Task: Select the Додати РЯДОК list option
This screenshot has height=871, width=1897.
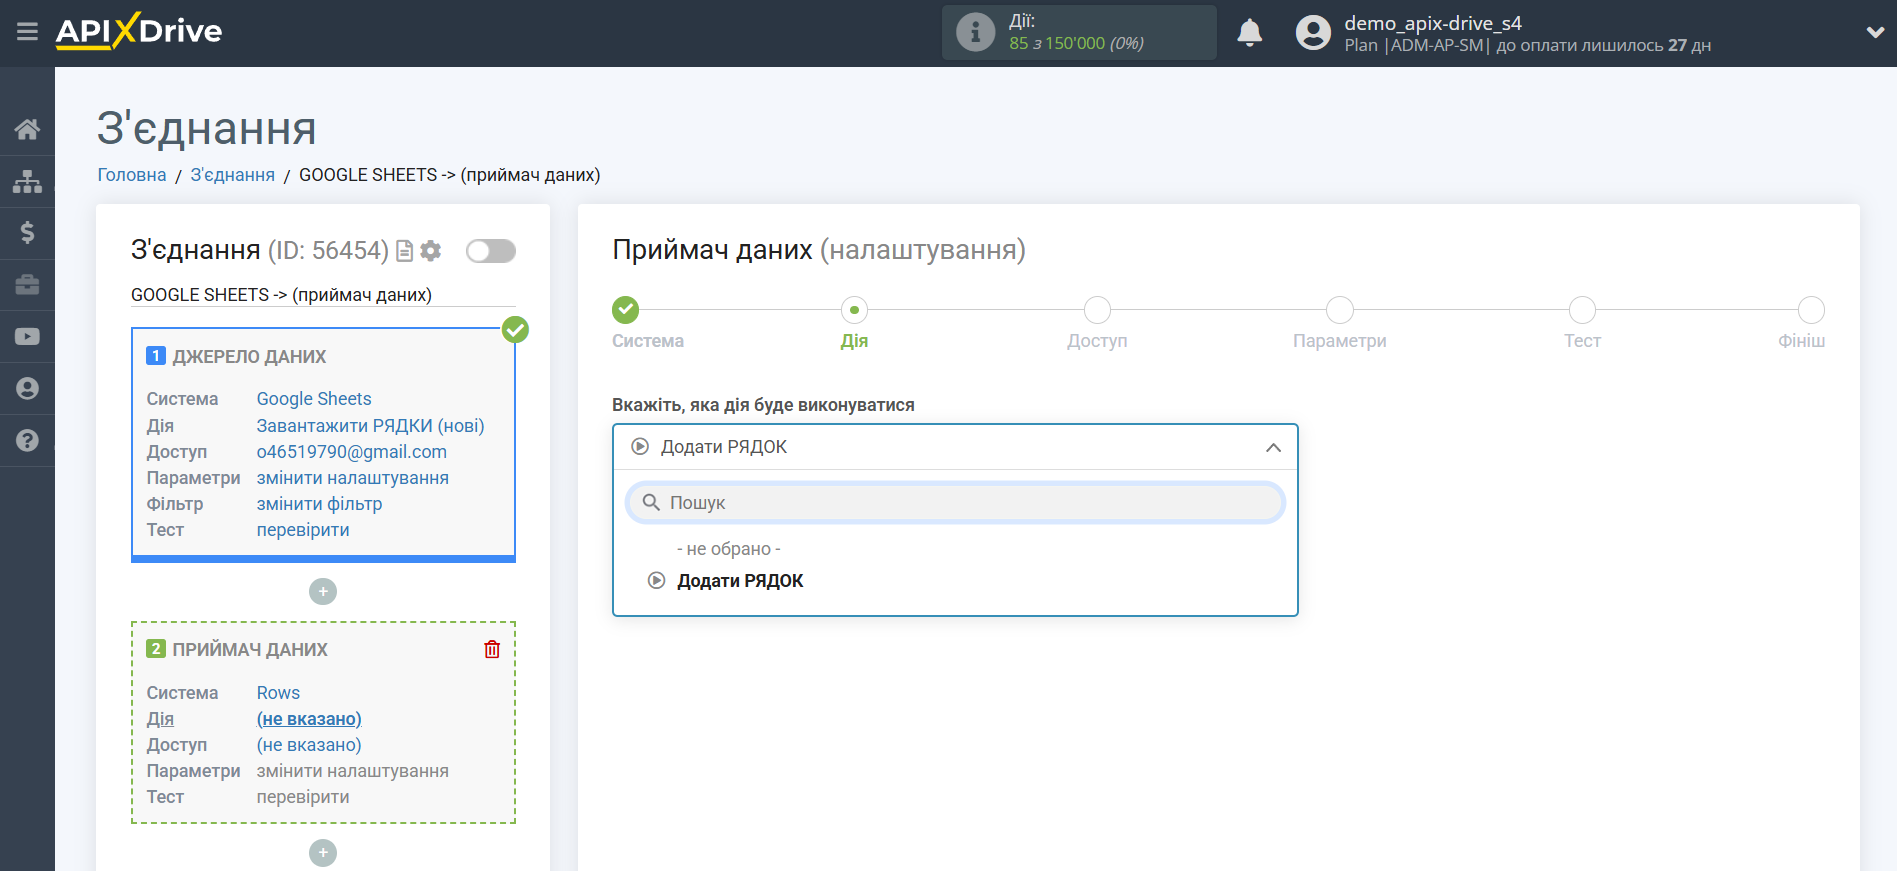Action: (x=740, y=581)
